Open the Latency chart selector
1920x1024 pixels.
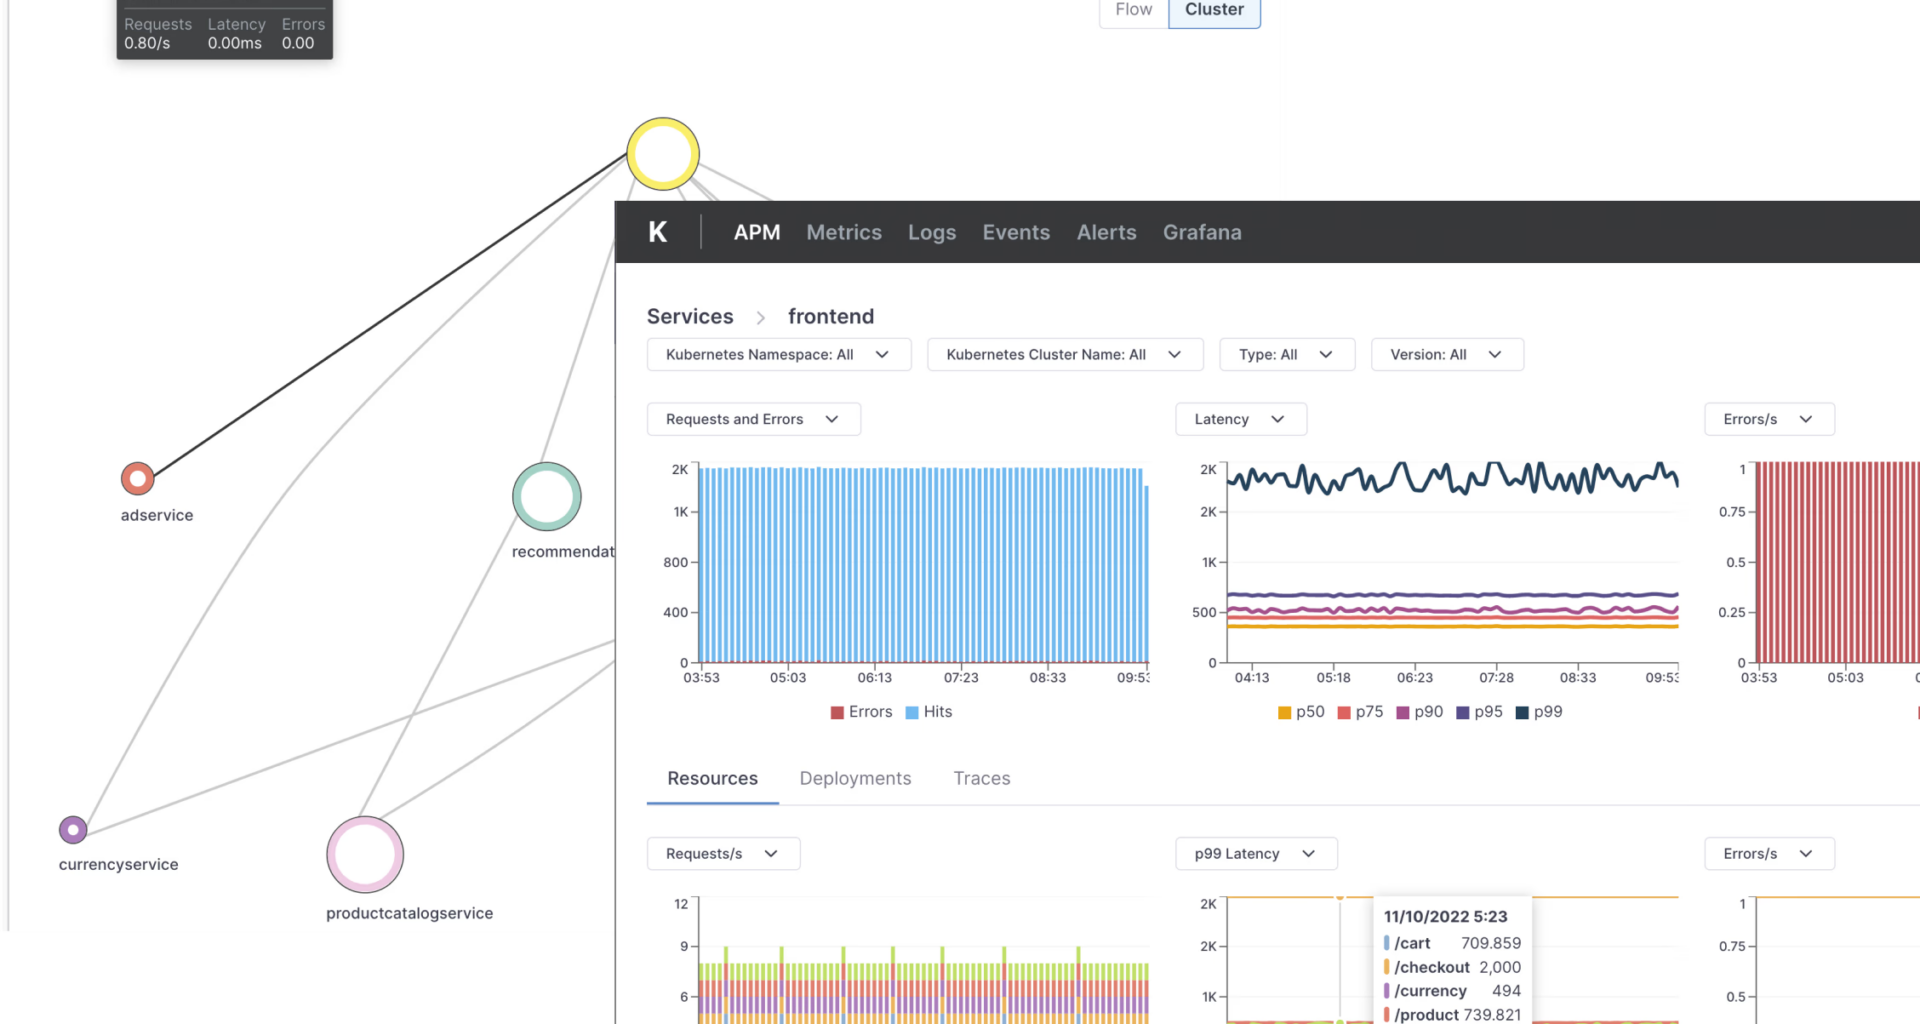pyautogui.click(x=1241, y=419)
